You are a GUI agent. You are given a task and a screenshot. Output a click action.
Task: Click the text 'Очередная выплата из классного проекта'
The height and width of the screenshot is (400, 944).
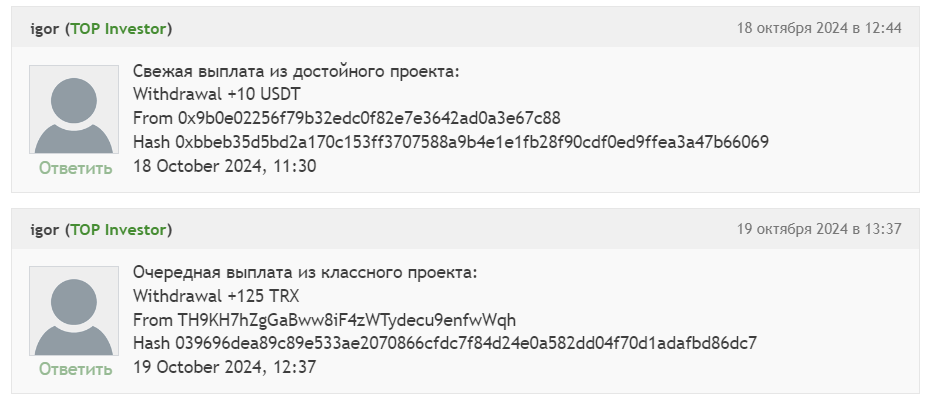305,272
